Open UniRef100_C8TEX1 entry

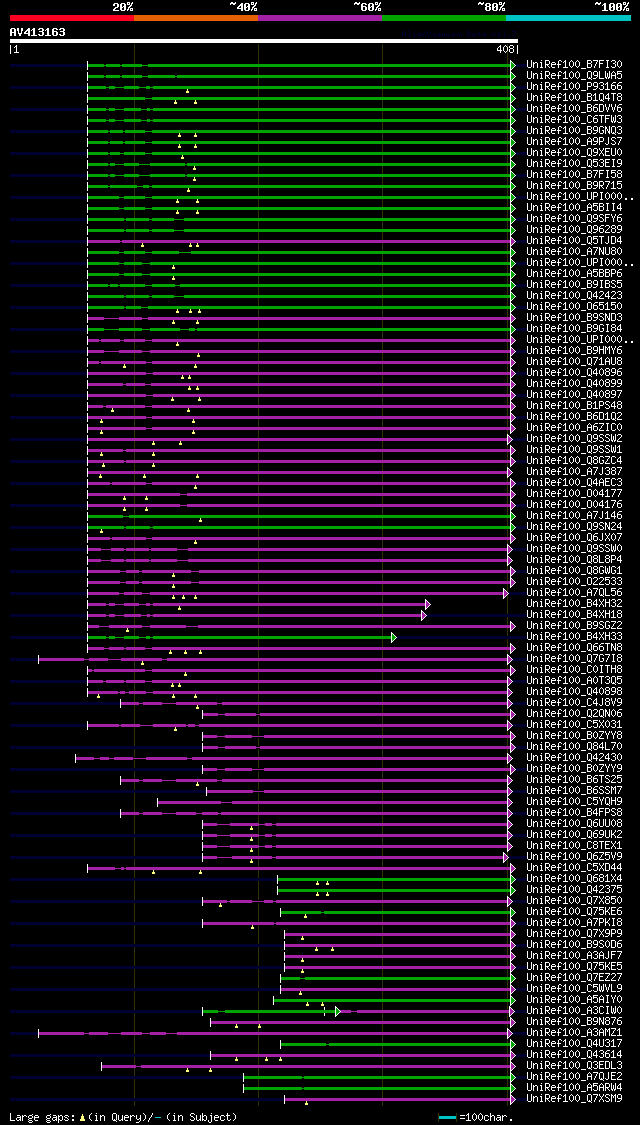click(x=574, y=846)
